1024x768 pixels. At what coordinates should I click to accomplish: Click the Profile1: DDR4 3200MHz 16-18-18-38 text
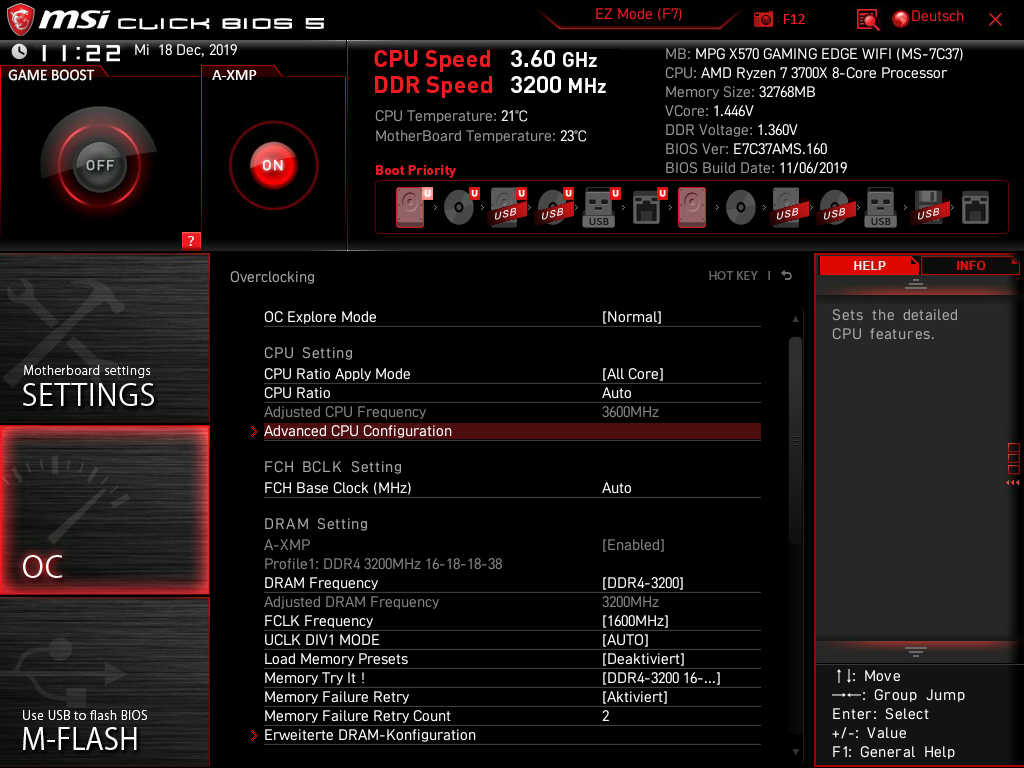[383, 564]
